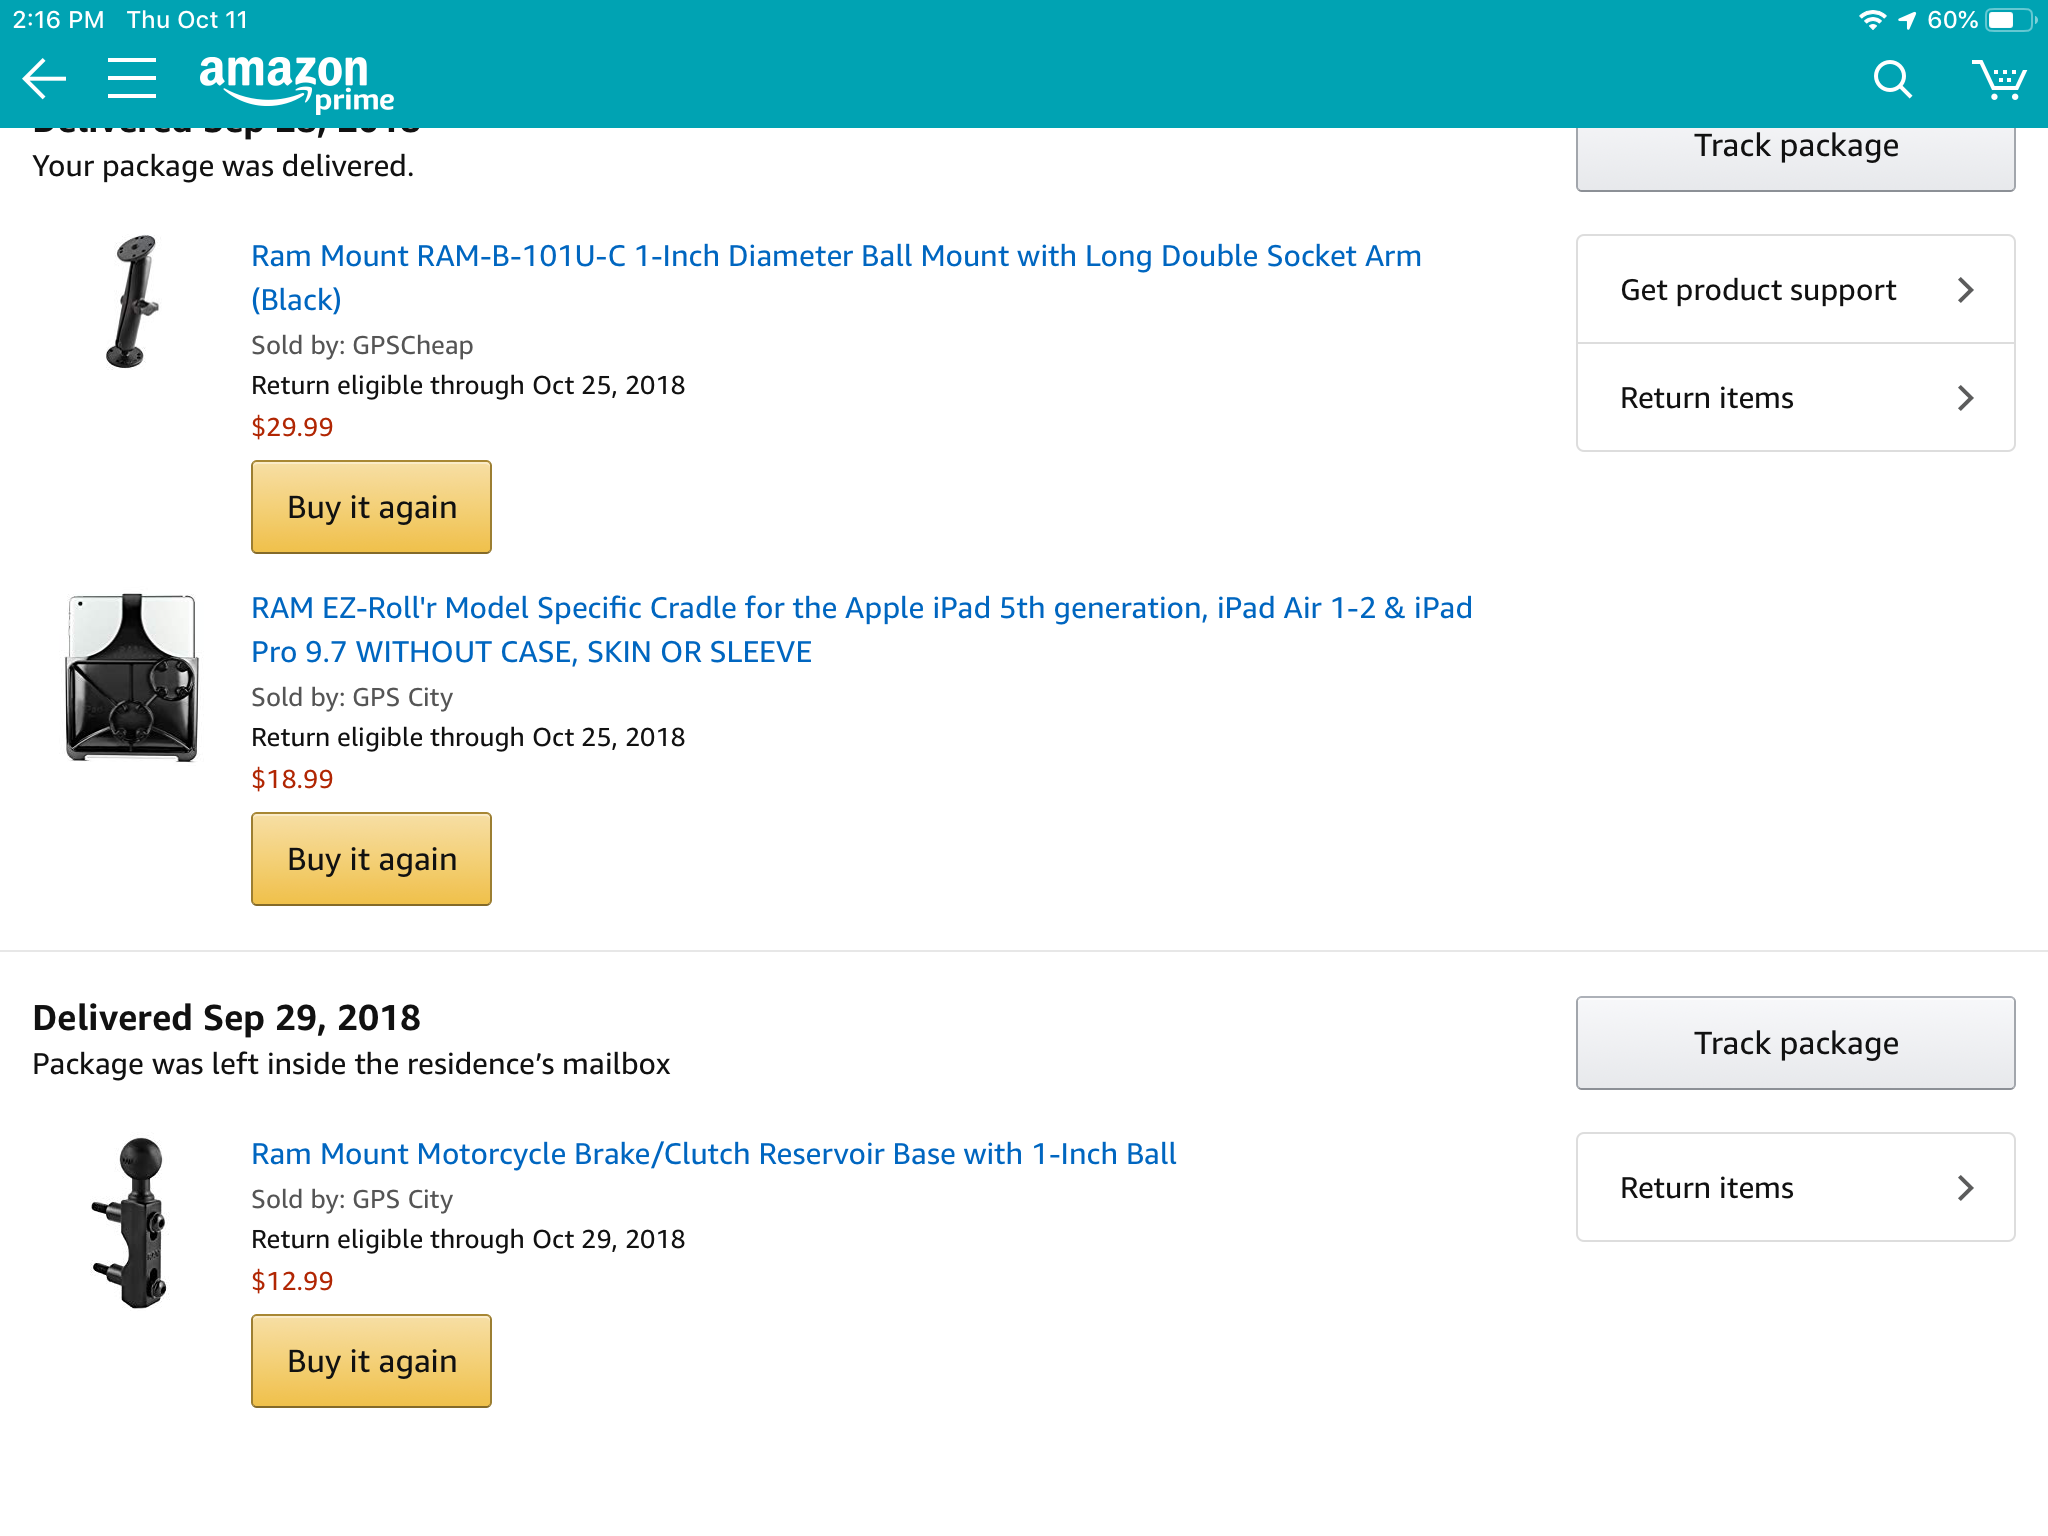Tap the back arrow icon
Image resolution: width=2048 pixels, height=1536 pixels.
tap(44, 79)
